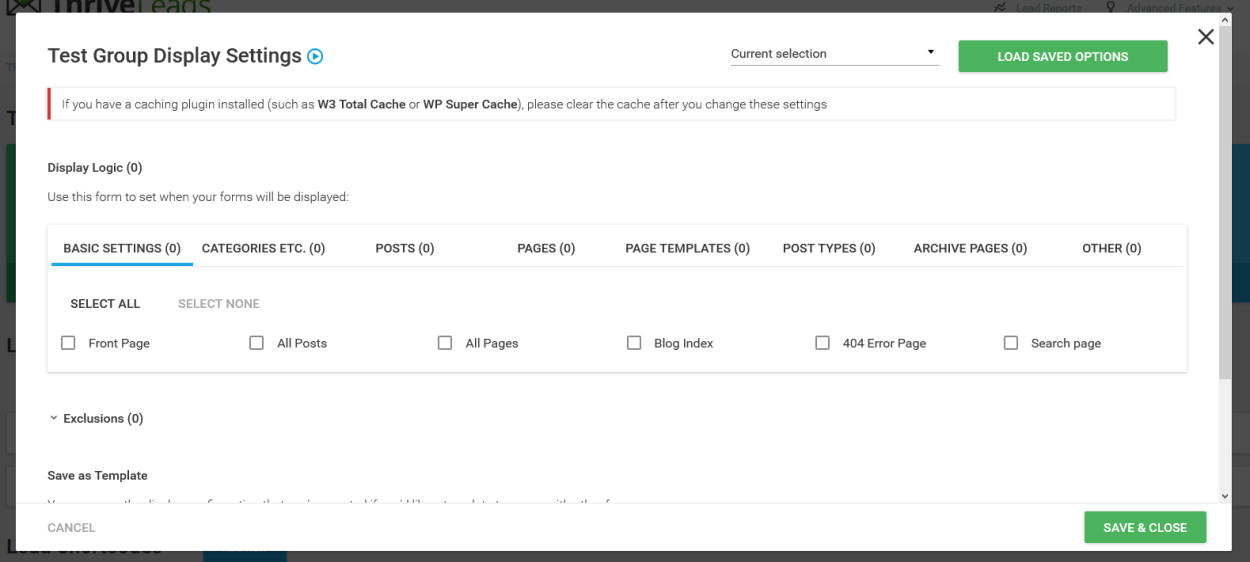
Task: Click the scrollbar down arrow
Action: [x=1225, y=495]
